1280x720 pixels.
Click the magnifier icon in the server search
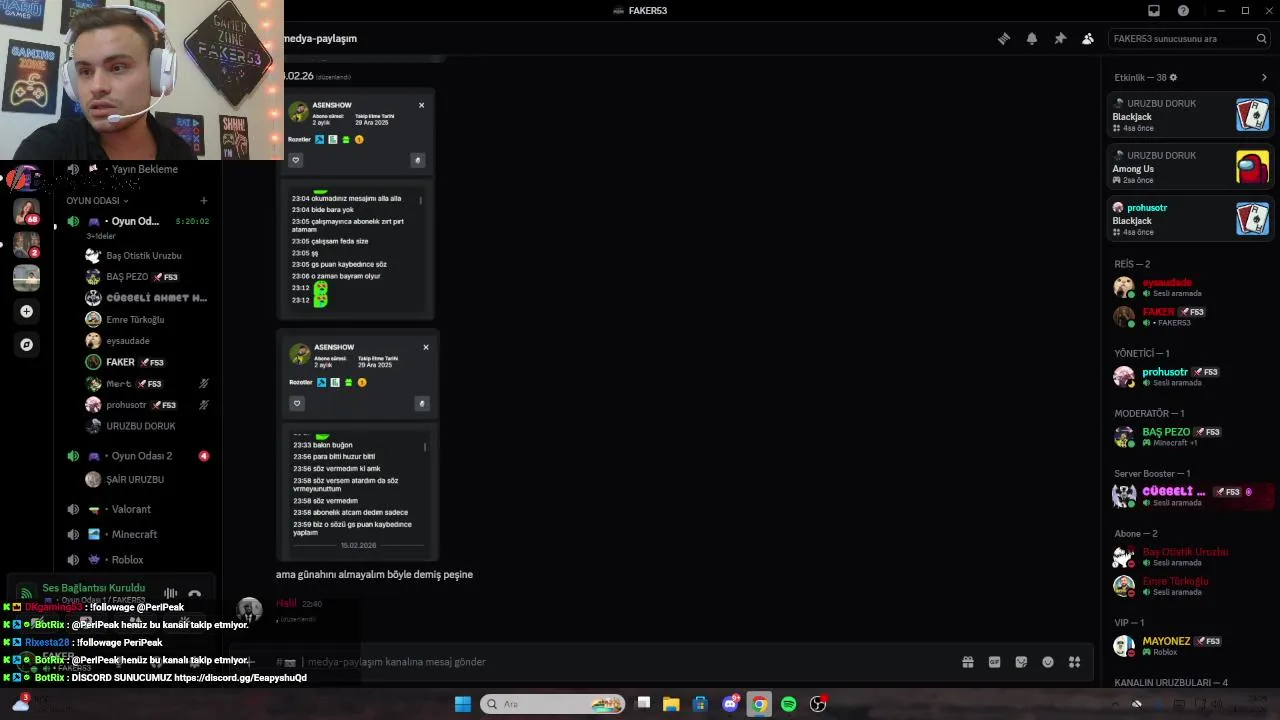(1262, 39)
